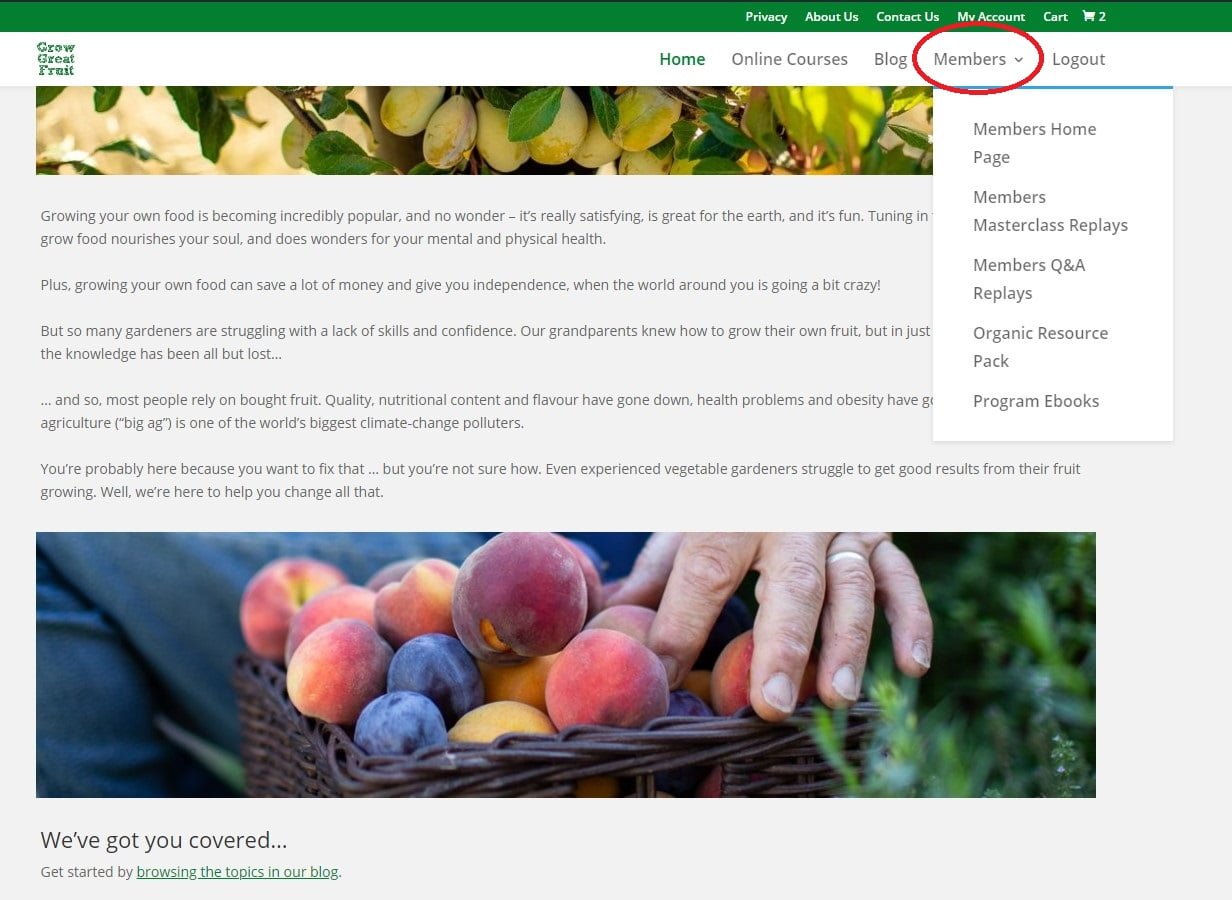Viewport: 1232px width, 900px height.
Task: Open My Account in top bar
Action: coord(991,16)
